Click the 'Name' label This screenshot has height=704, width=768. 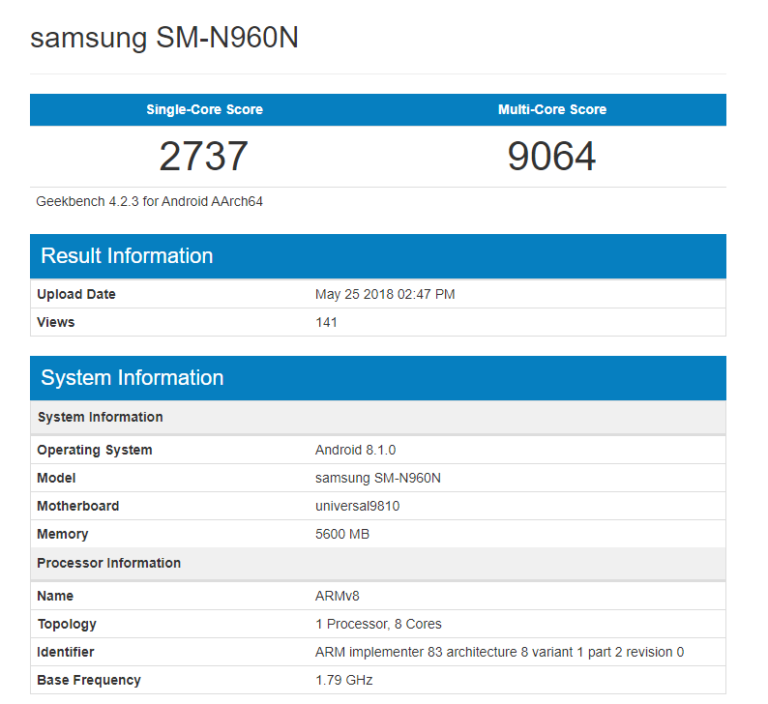pyautogui.click(x=55, y=596)
